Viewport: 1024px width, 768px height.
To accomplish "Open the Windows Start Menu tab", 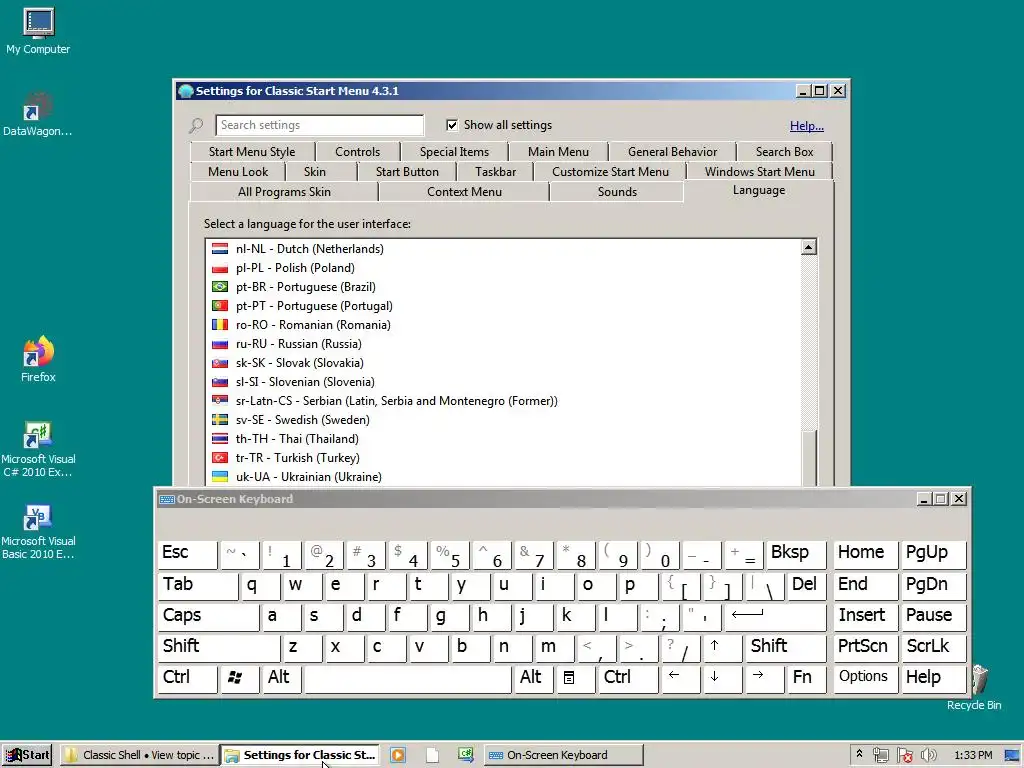I will [x=760, y=172].
